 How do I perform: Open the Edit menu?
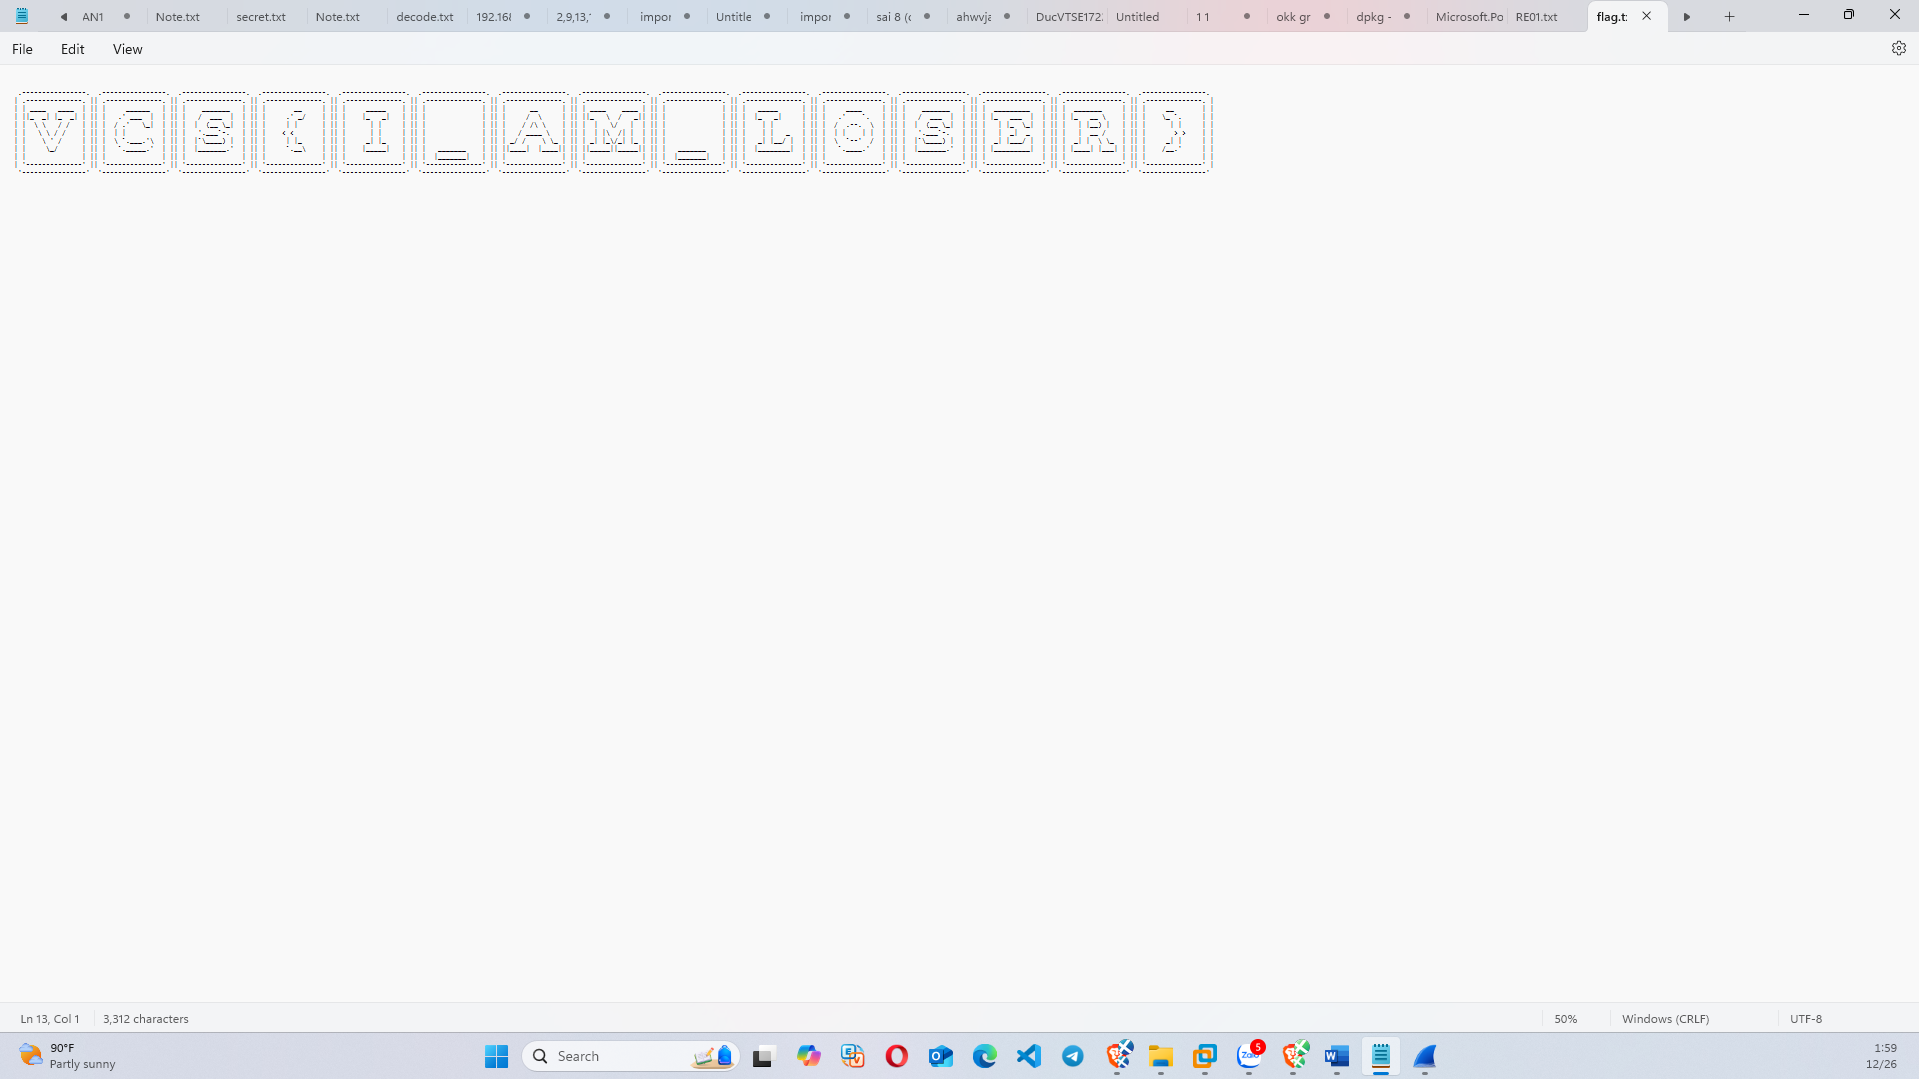click(x=71, y=48)
